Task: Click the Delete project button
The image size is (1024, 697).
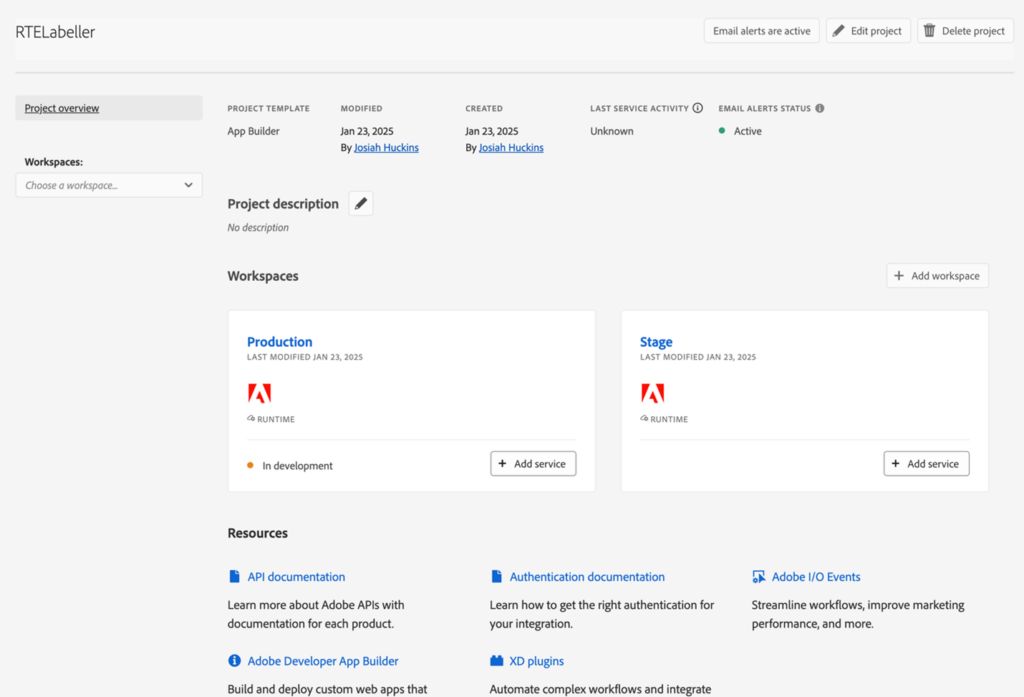Action: click(x=964, y=30)
